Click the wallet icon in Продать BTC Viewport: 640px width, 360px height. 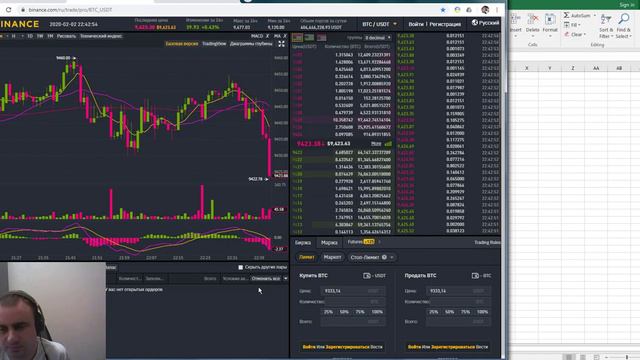[x=475, y=276]
